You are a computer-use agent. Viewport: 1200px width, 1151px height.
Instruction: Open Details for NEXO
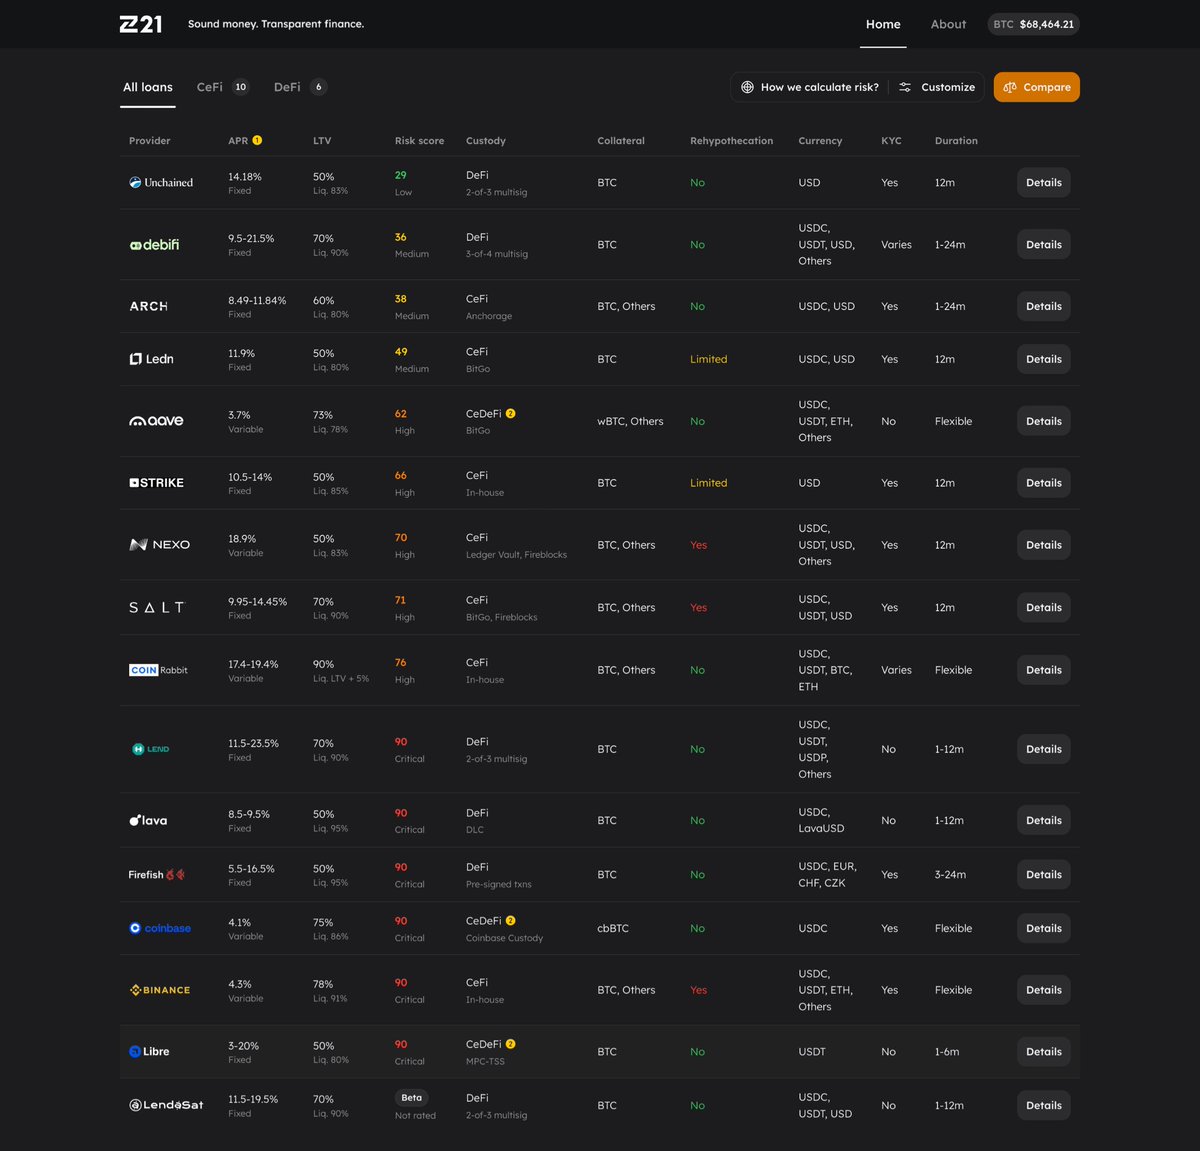pyautogui.click(x=1044, y=545)
